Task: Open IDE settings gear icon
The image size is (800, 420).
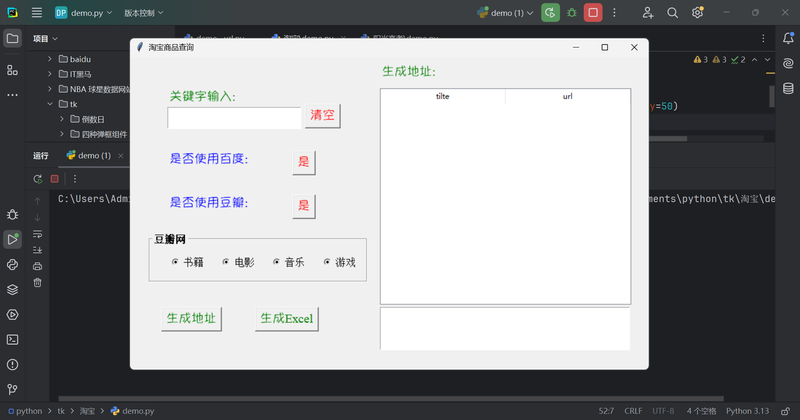Action: coord(697,13)
